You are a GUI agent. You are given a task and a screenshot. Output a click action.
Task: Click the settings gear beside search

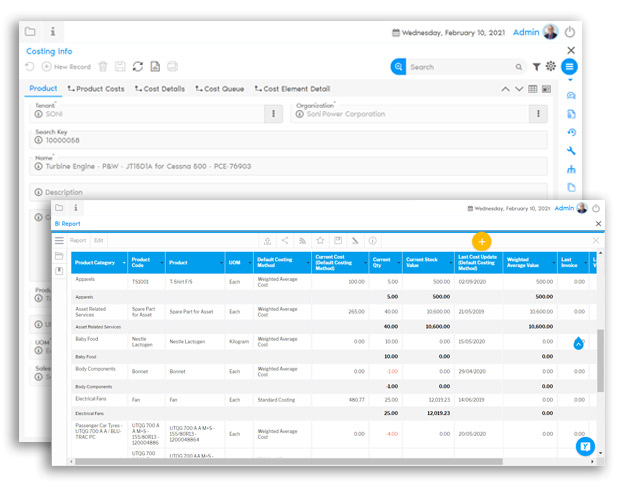point(550,67)
